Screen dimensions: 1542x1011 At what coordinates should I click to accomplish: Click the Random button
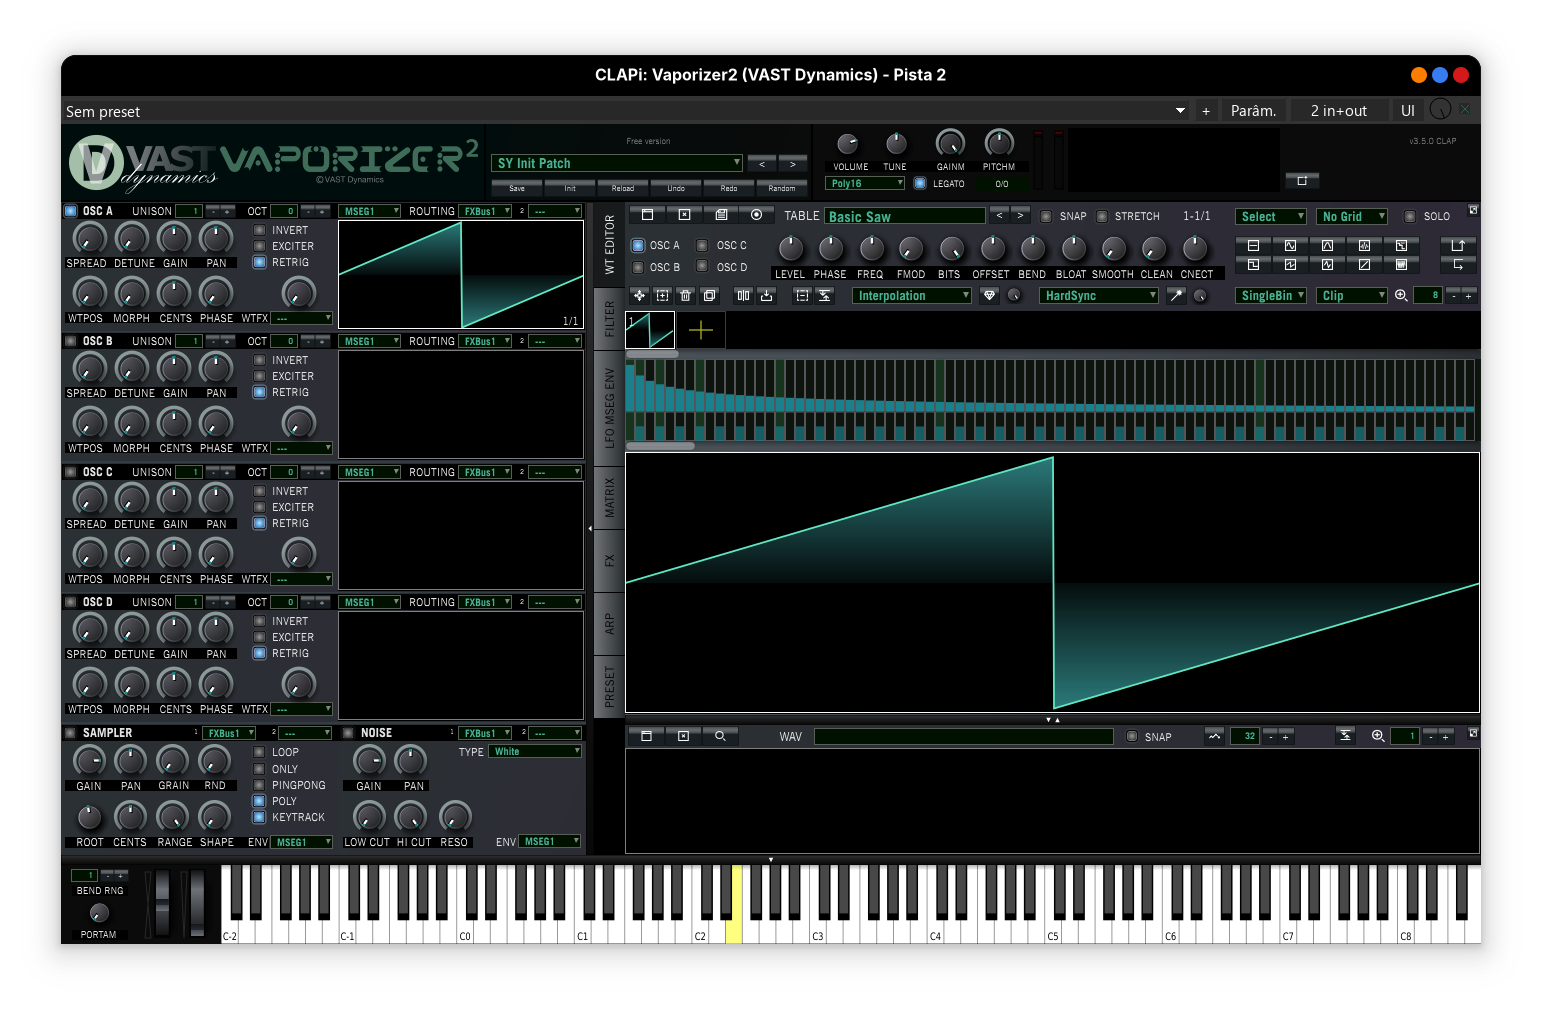(x=782, y=188)
